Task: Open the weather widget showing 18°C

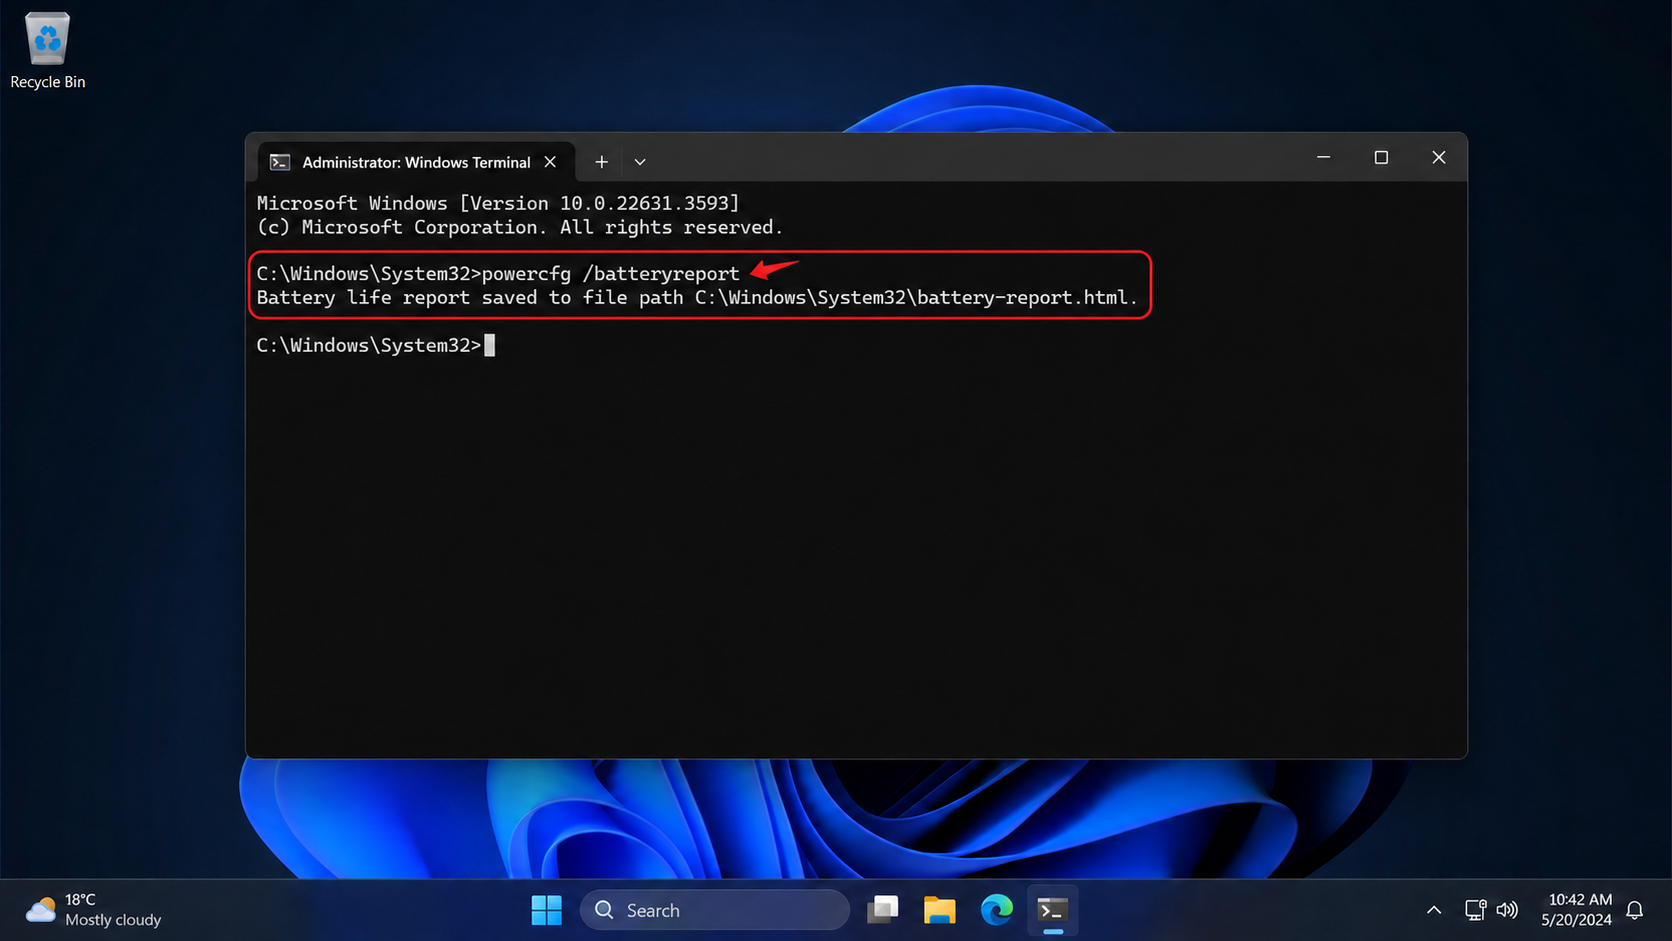Action: [x=94, y=910]
